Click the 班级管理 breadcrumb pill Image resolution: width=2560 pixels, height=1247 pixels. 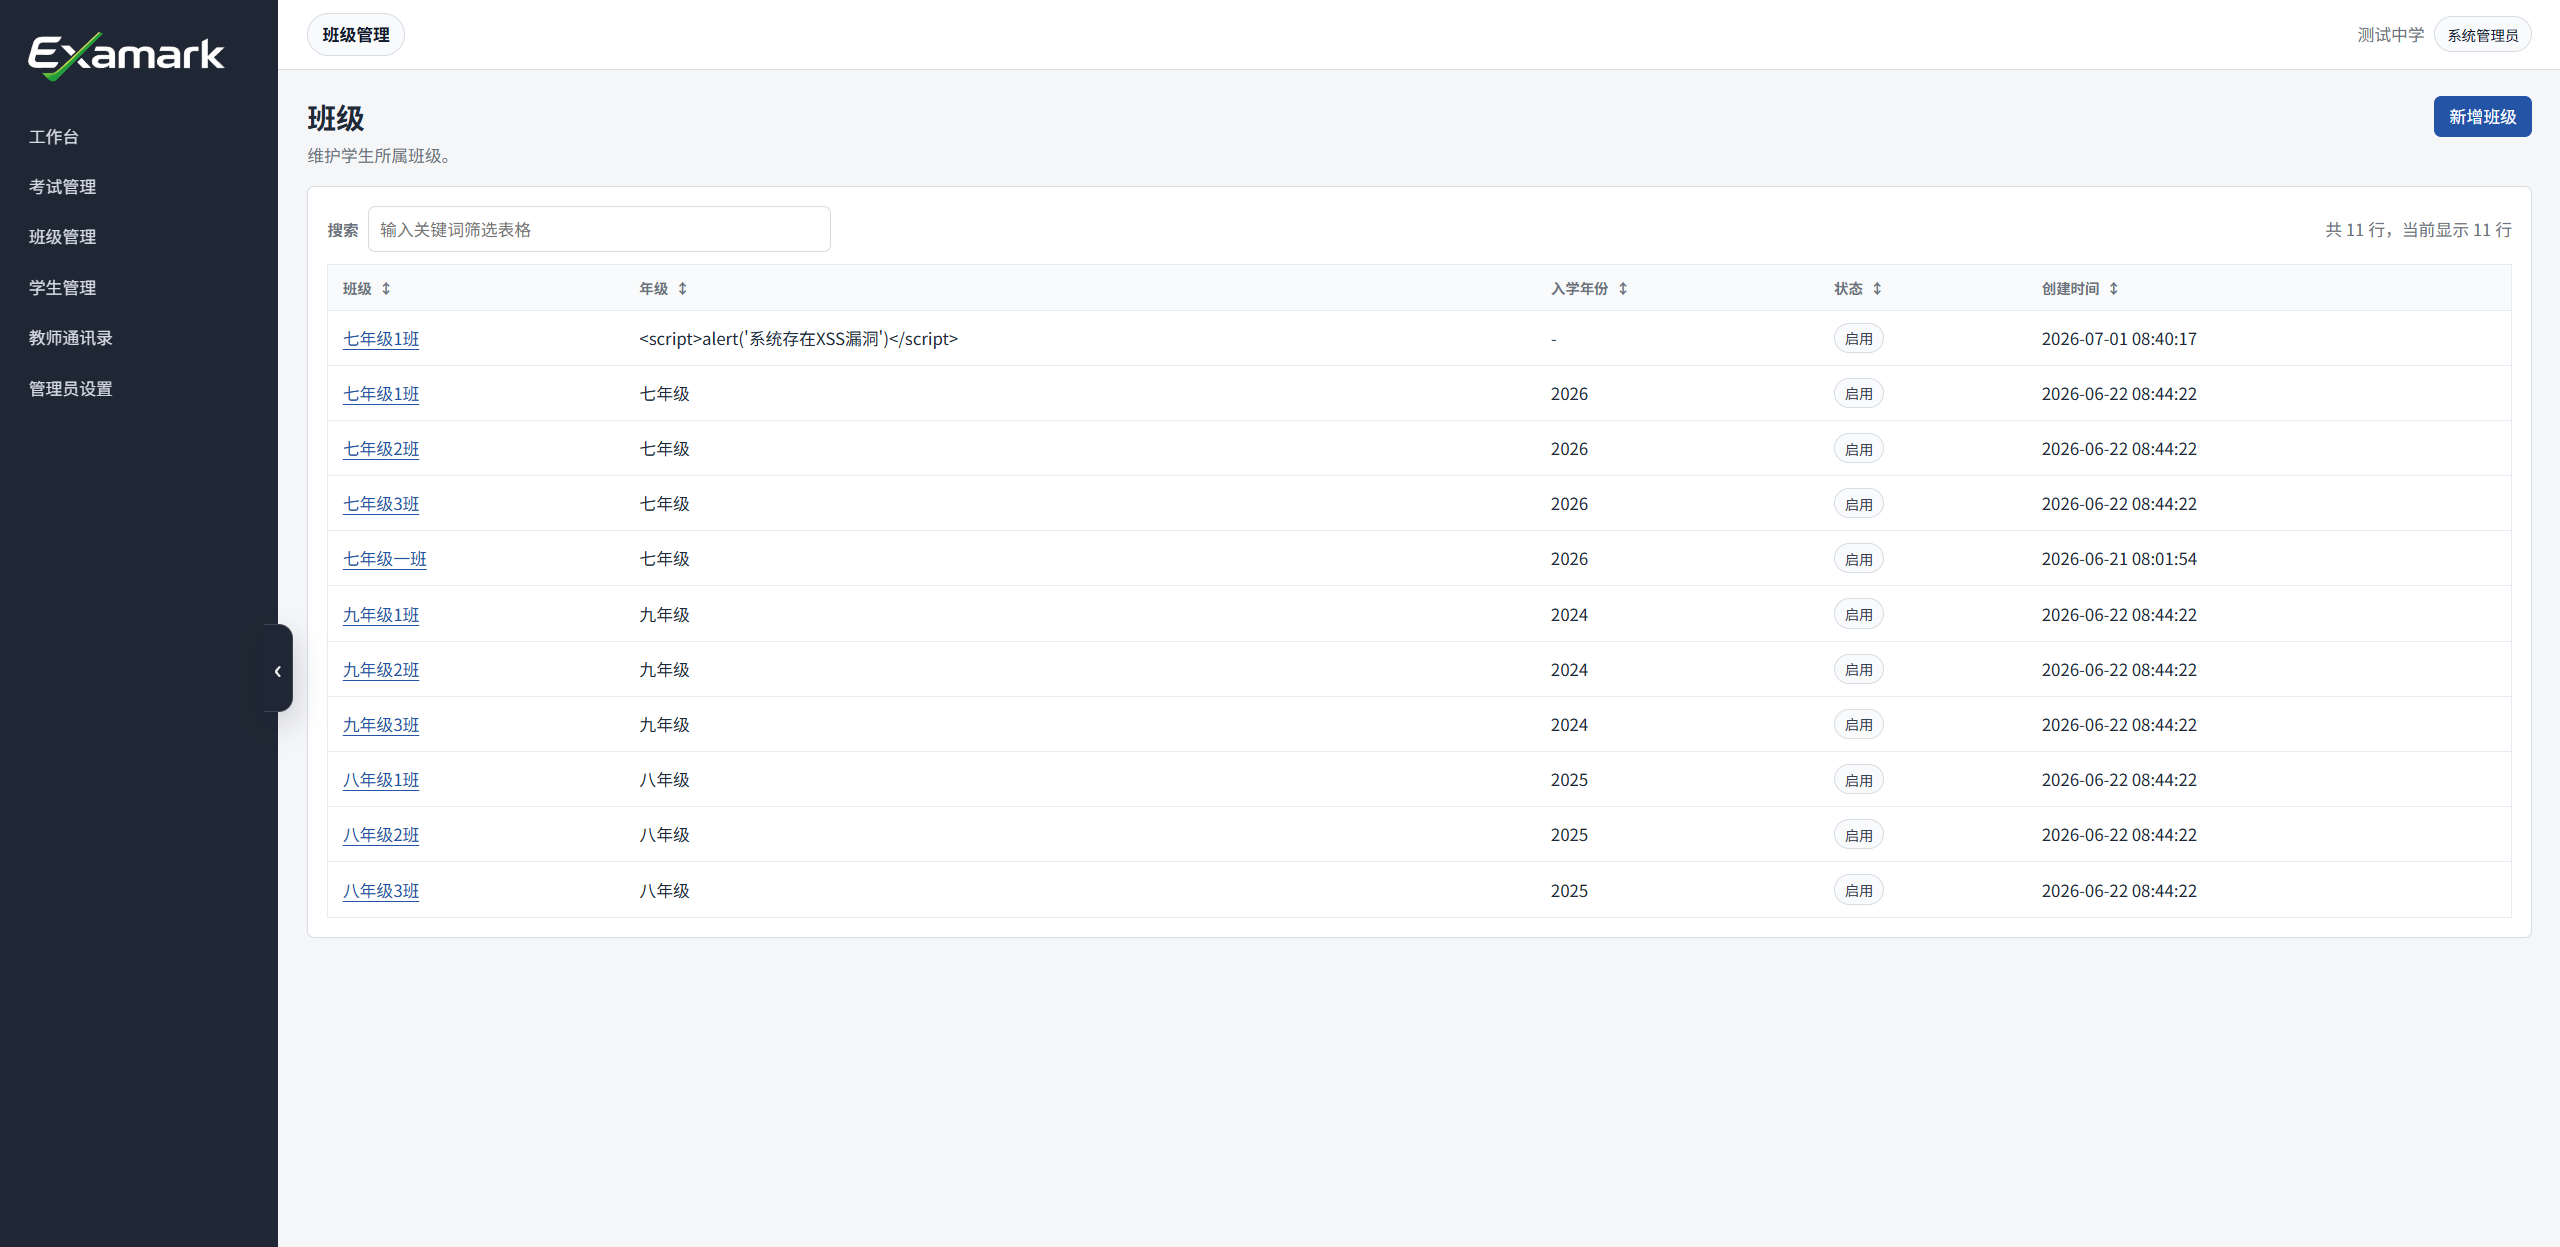(356, 35)
